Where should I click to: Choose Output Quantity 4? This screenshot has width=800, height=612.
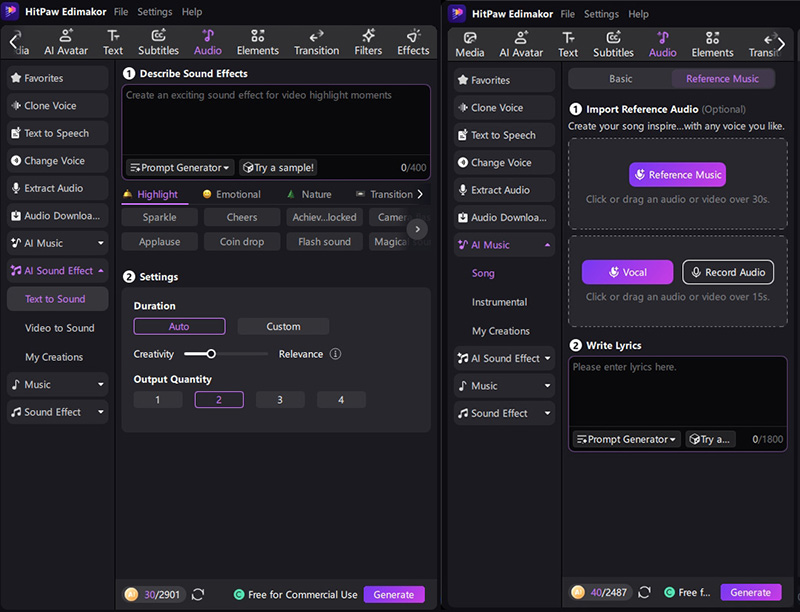(x=341, y=400)
